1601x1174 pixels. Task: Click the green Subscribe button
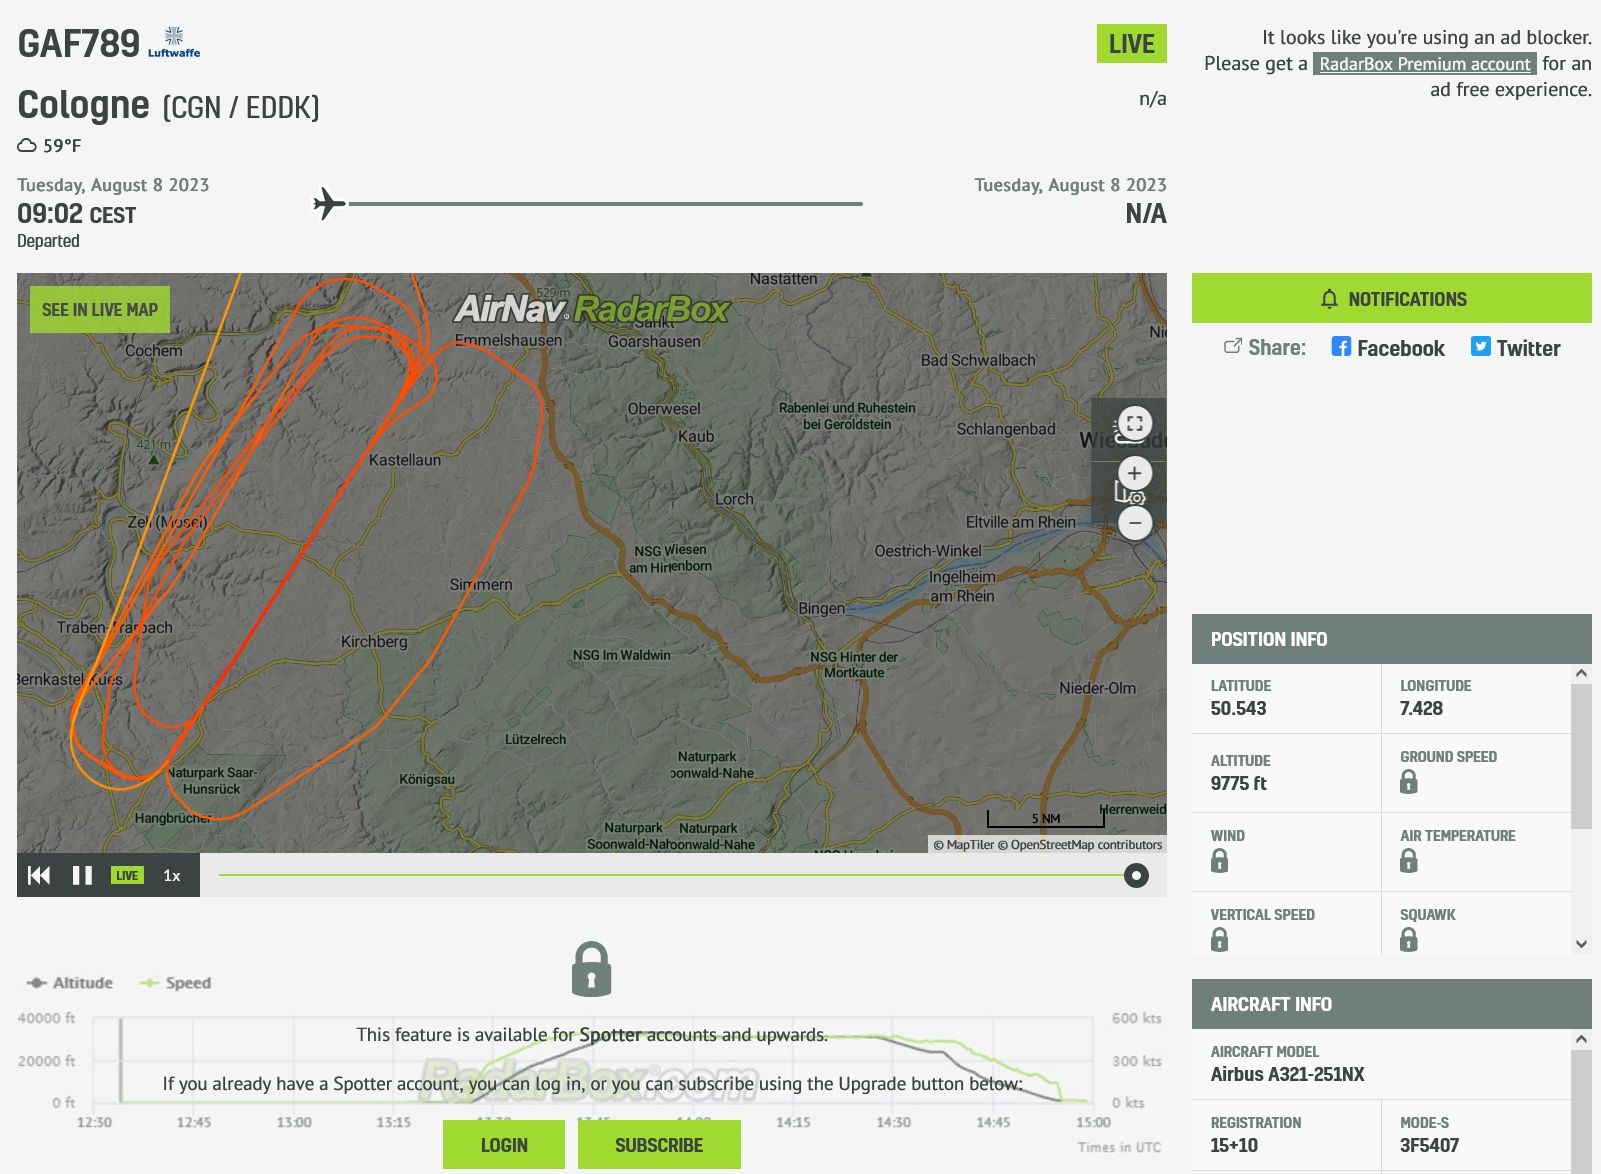(x=659, y=1145)
